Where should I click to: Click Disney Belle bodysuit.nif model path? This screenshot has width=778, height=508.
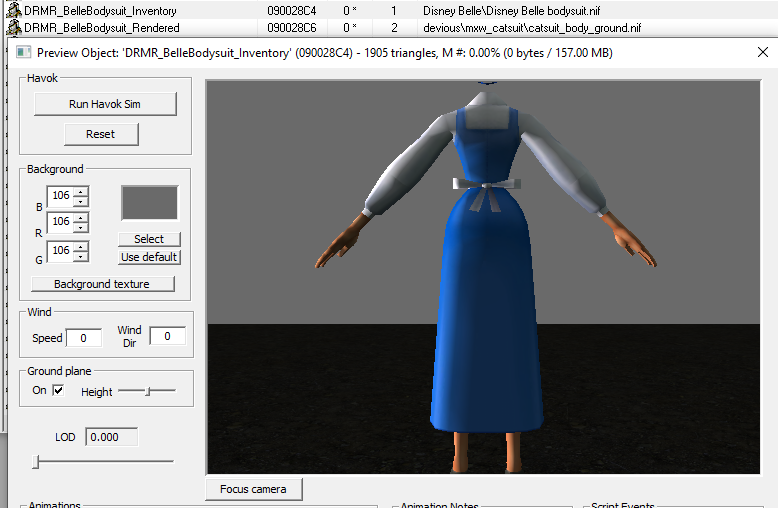pyautogui.click(x=512, y=10)
